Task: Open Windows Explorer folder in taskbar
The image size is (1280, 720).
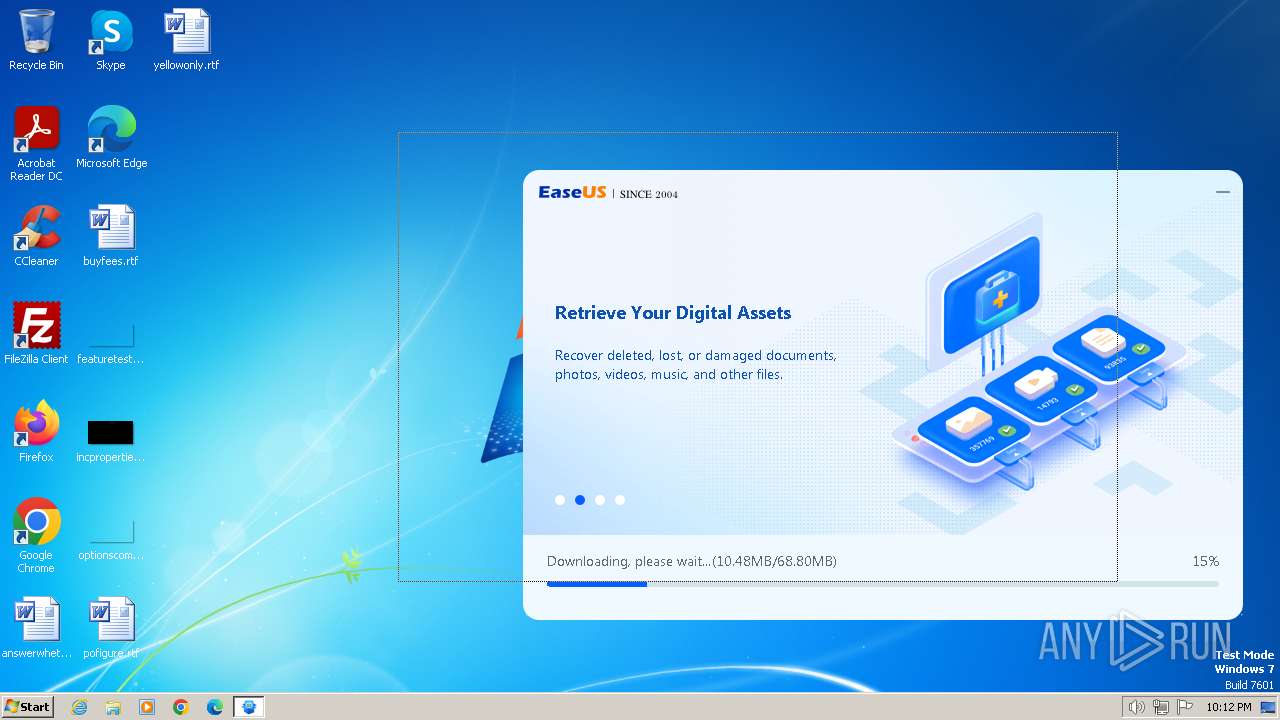Action: 113,707
